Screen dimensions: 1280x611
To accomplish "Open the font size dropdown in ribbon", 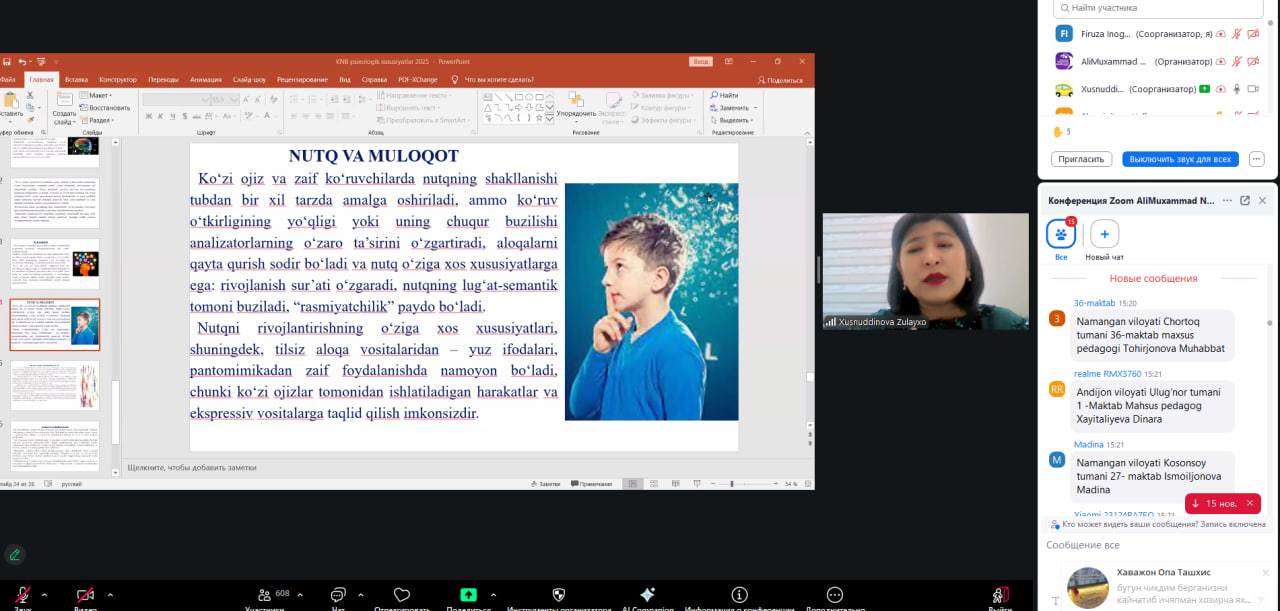I will click(234, 100).
